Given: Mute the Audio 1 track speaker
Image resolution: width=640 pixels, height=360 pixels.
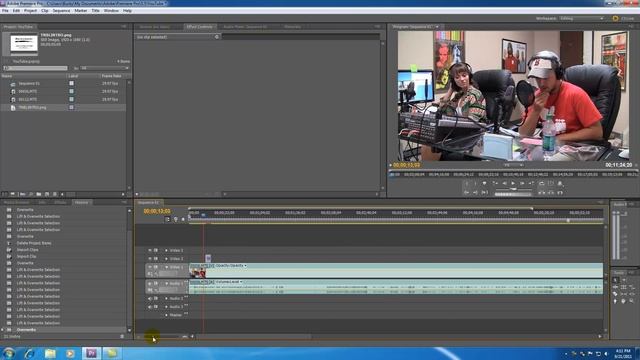Looking at the screenshot, I should click(x=150, y=283).
